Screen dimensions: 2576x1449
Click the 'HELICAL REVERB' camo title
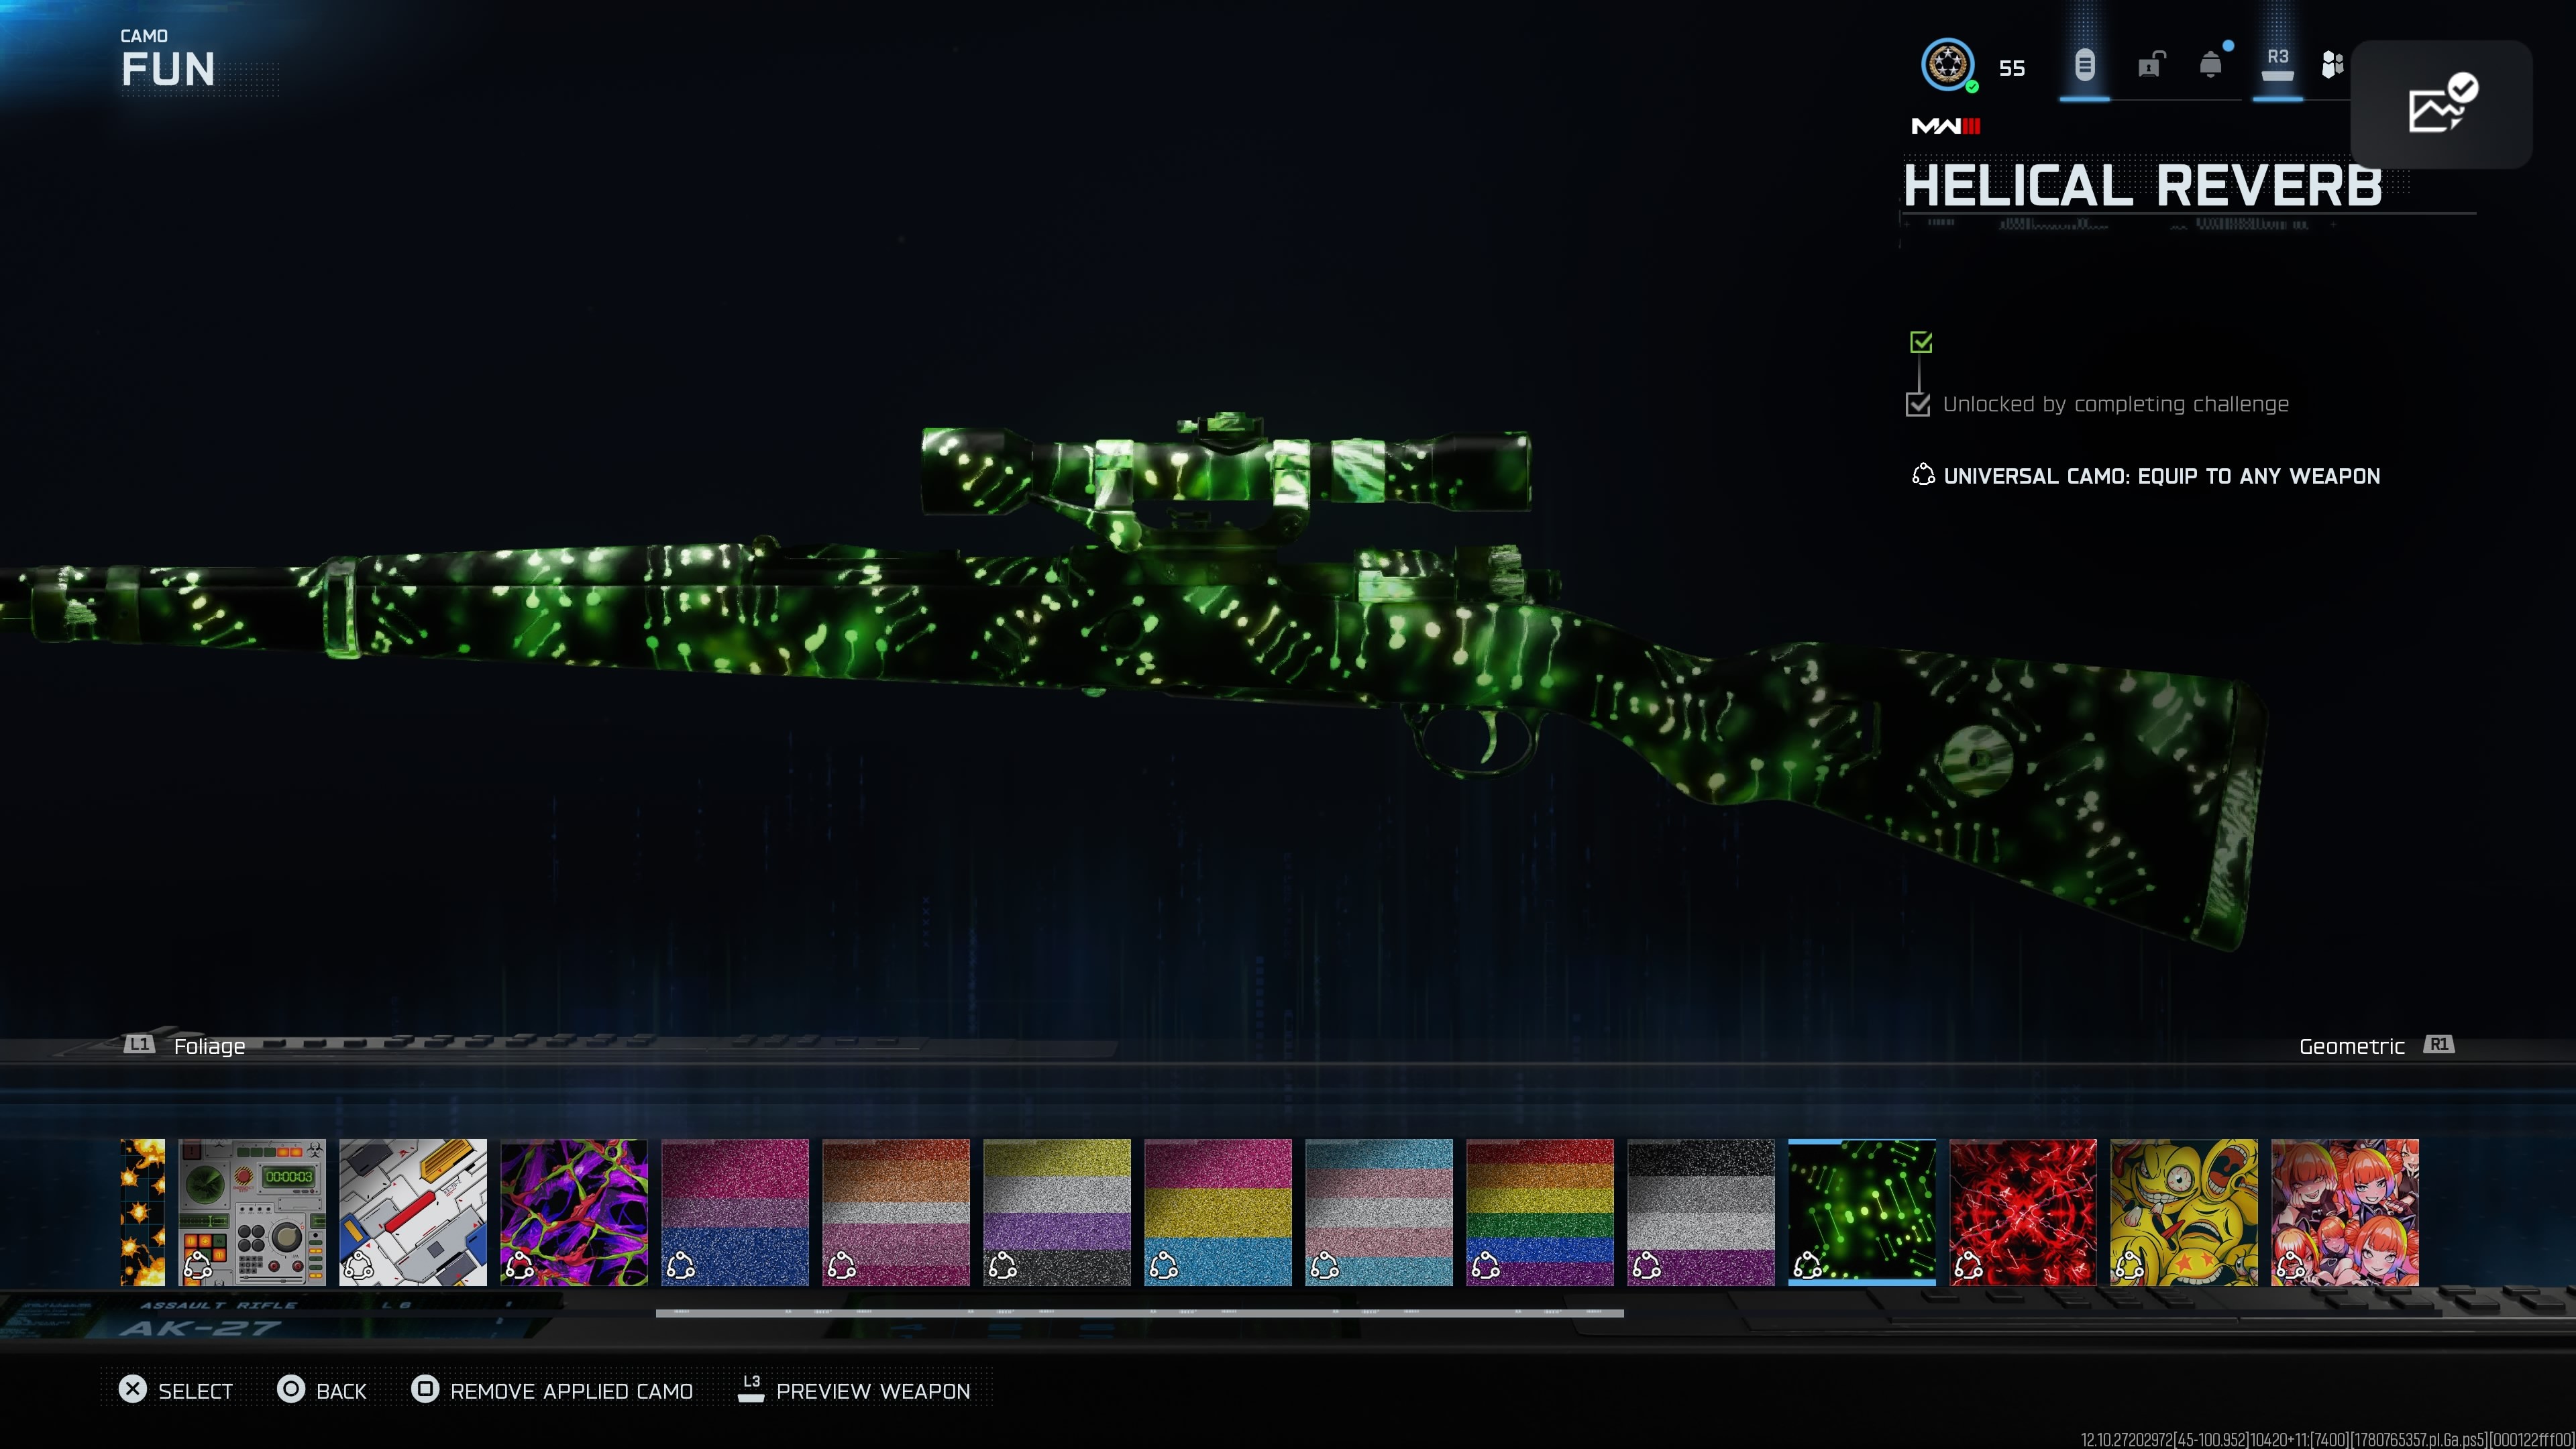click(2143, 186)
